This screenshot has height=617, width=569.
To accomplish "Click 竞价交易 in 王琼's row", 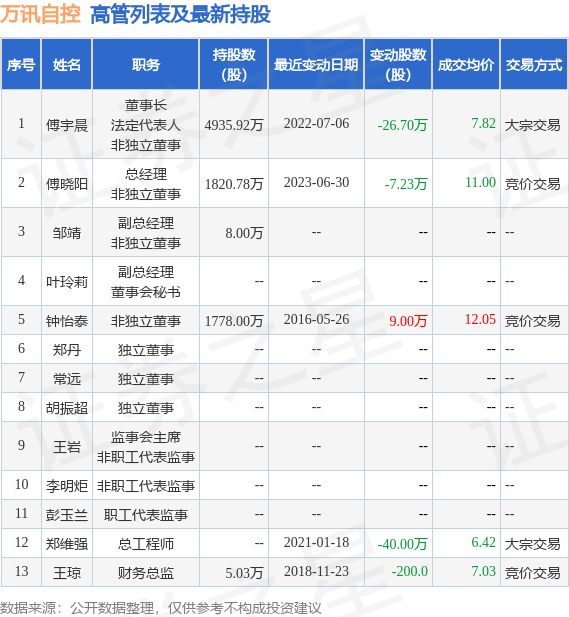I will (532, 573).
